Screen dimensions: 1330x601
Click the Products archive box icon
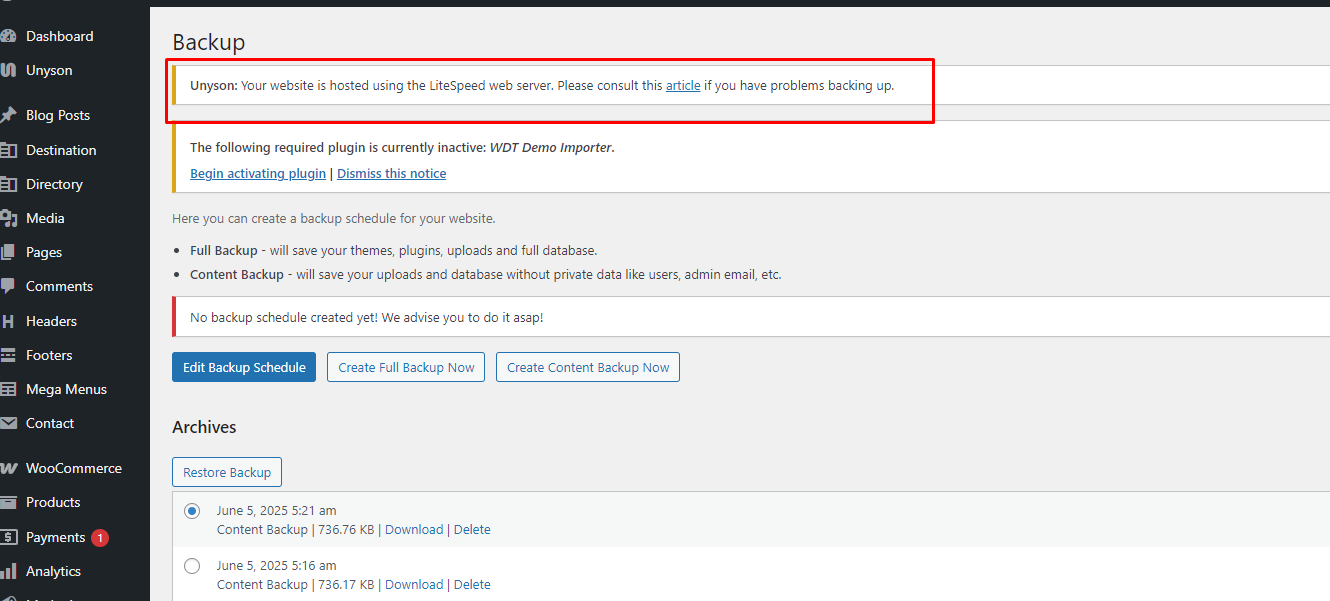click(x=8, y=502)
